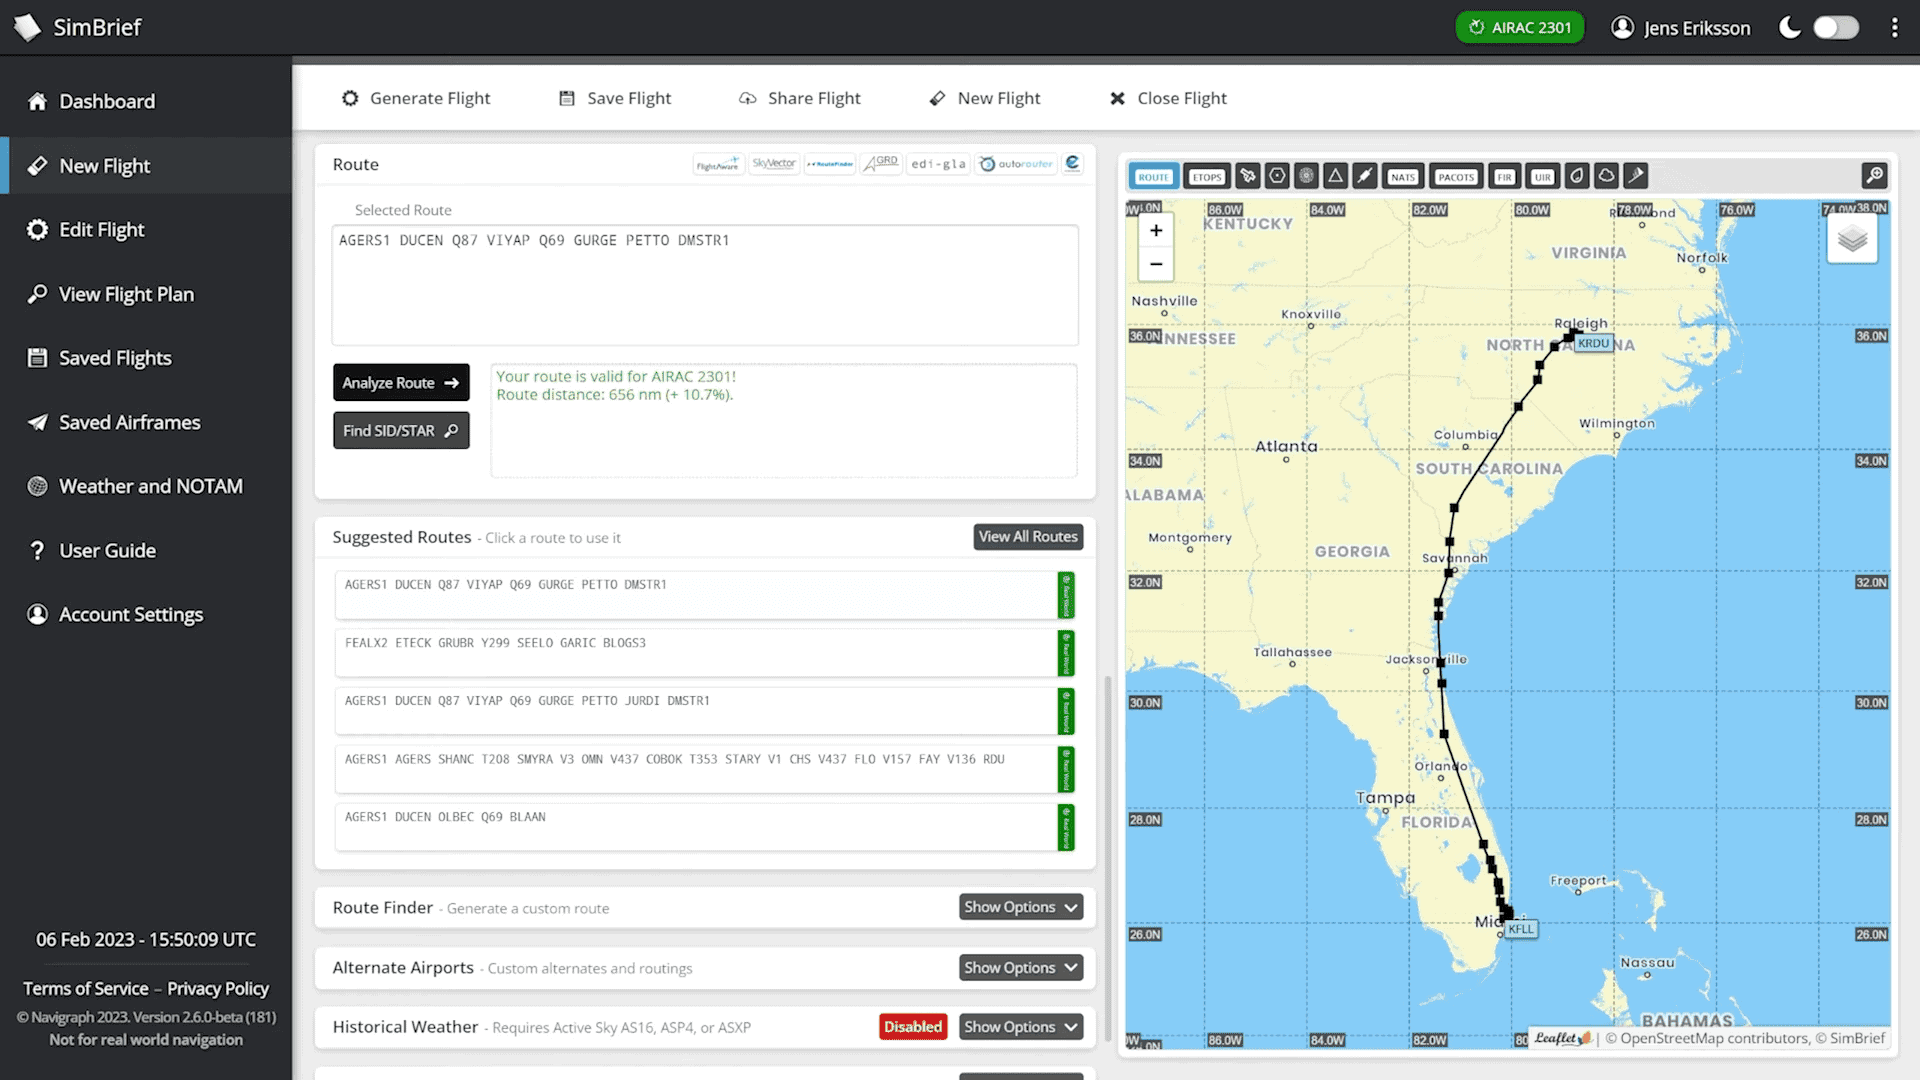Zoom out on the map

pyautogui.click(x=1156, y=264)
